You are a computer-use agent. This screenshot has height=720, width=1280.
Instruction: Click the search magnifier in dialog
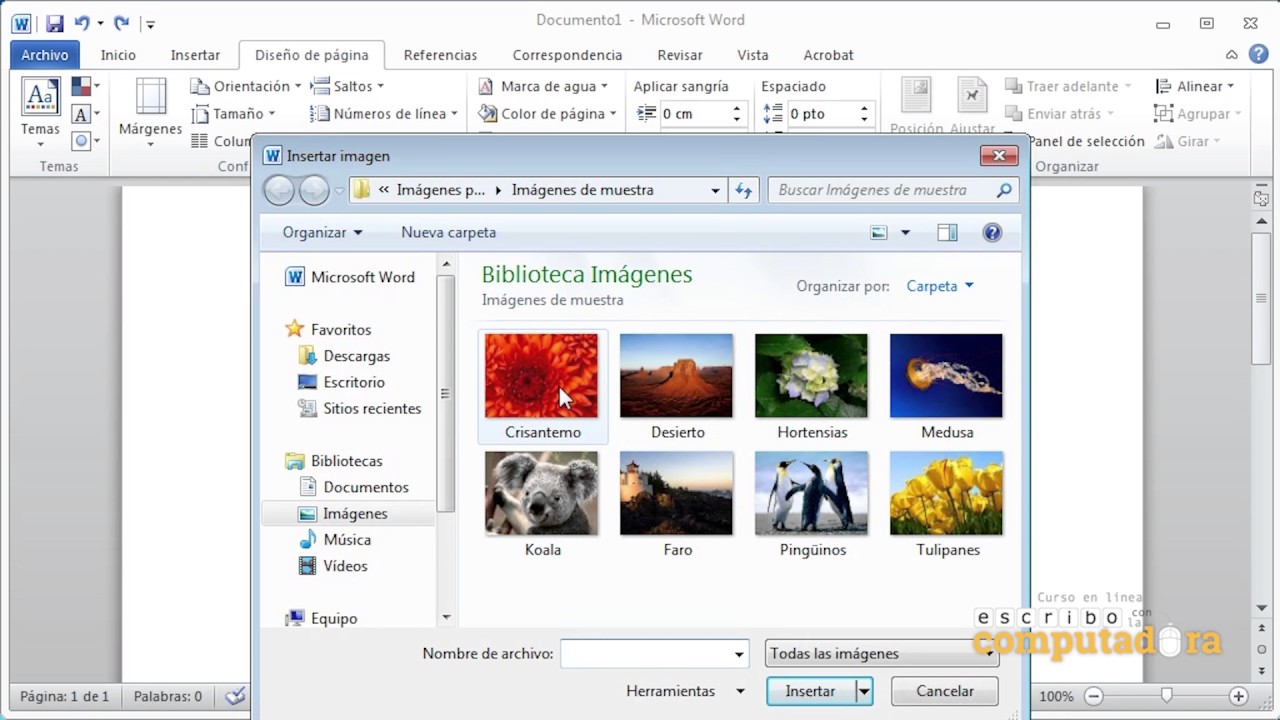click(1004, 190)
